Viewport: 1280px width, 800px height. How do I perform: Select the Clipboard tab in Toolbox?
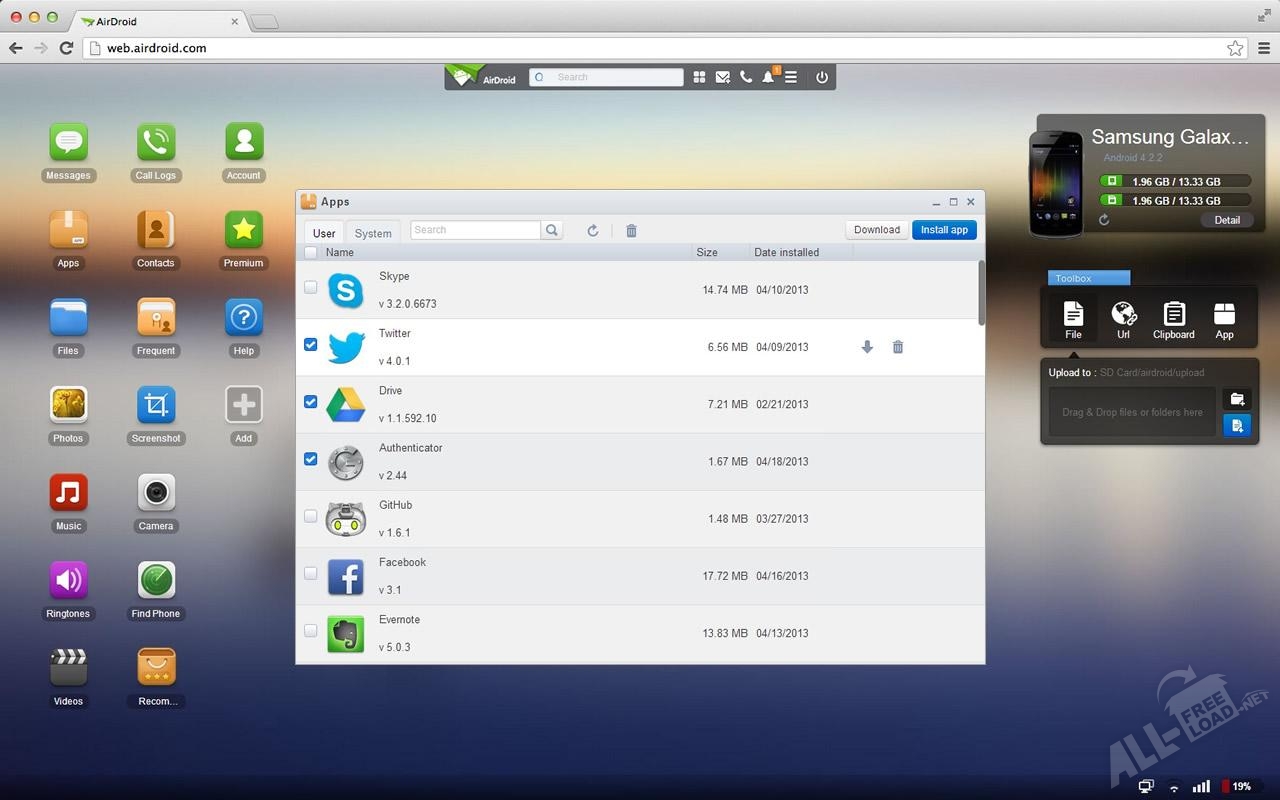point(1174,320)
